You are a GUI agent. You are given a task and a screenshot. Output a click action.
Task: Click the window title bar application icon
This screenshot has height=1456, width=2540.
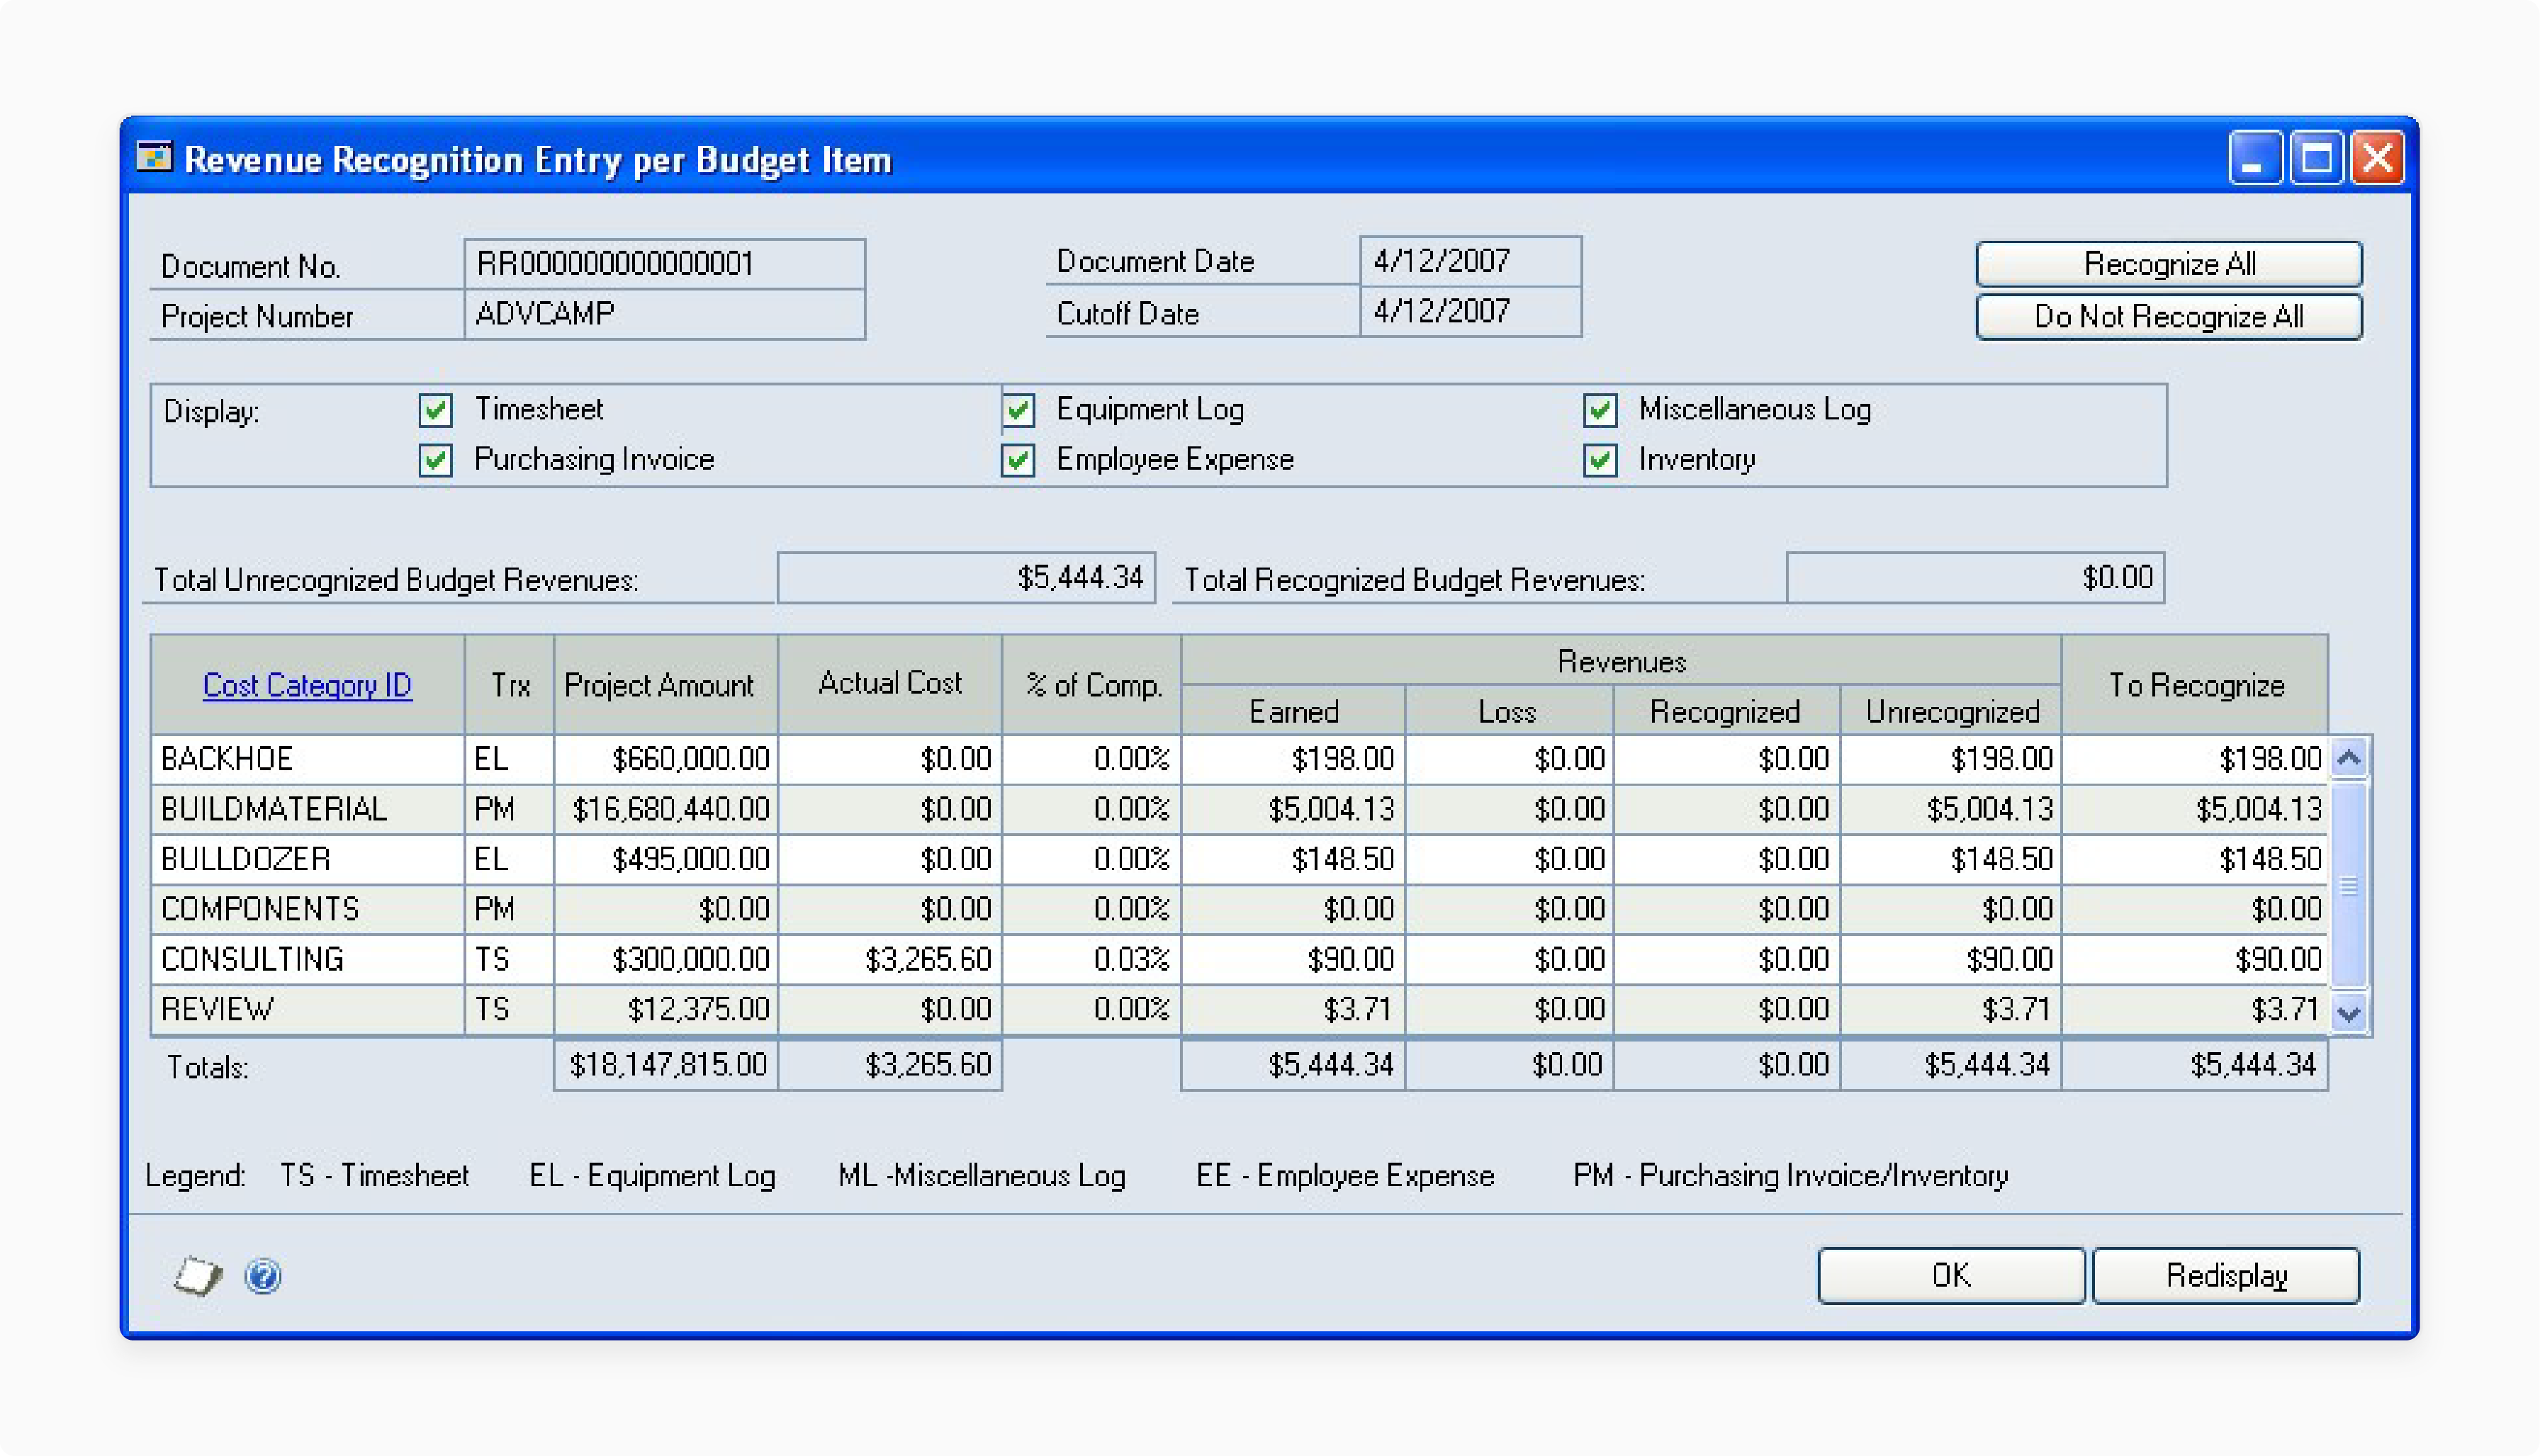pos(154,158)
